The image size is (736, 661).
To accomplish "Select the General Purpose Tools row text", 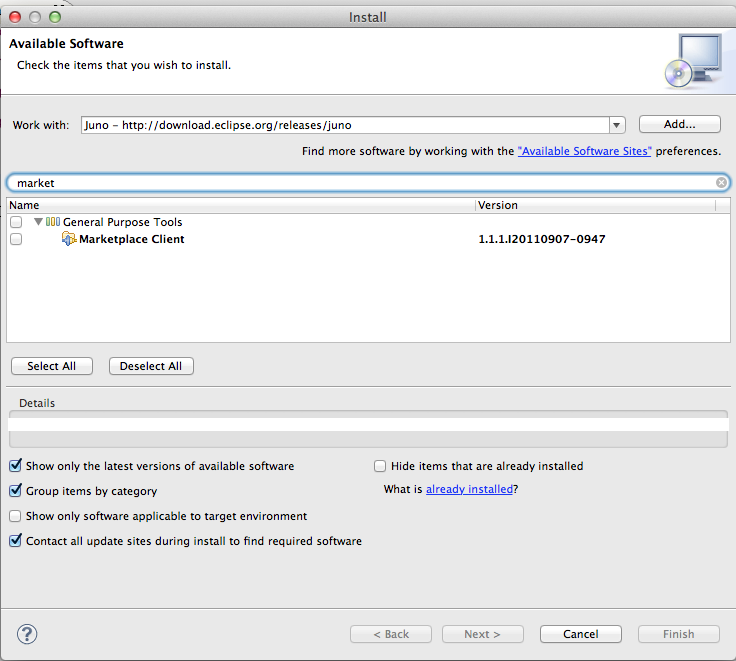I will [x=123, y=222].
